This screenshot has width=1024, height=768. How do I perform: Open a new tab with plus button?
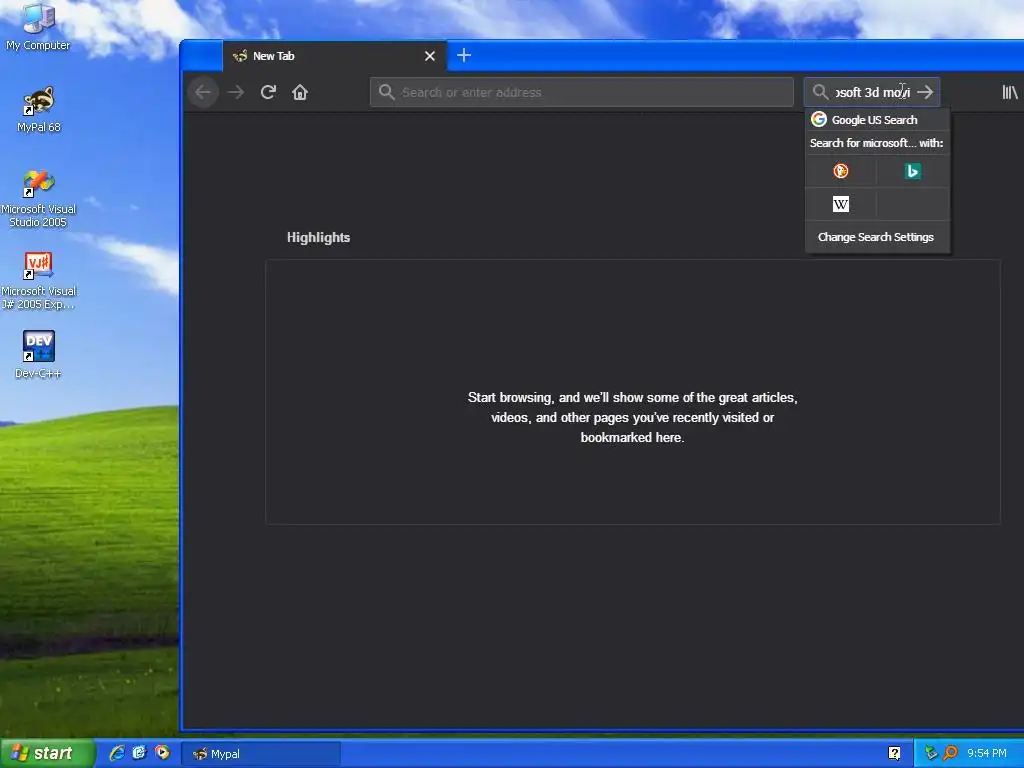[x=464, y=56]
